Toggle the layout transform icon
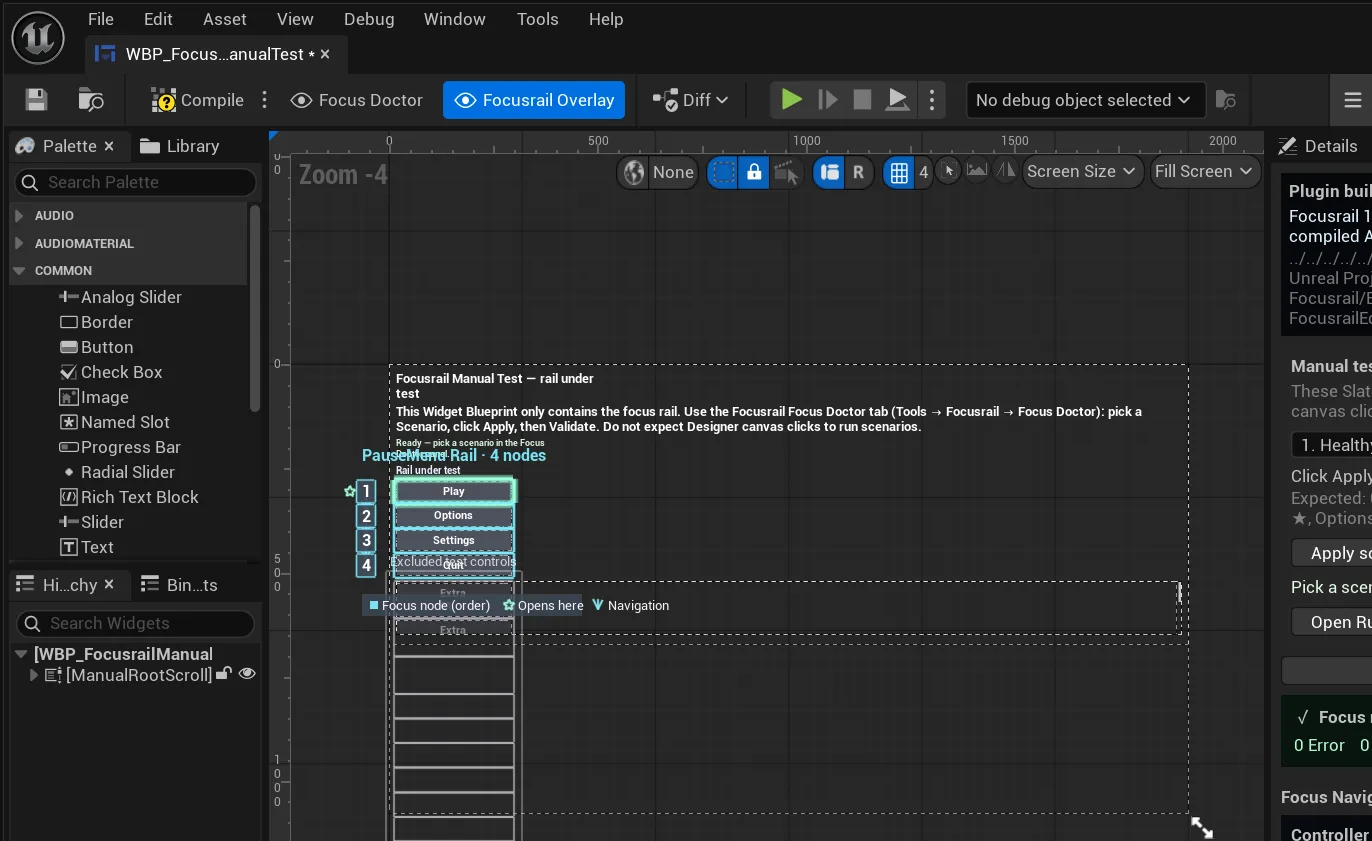1372x841 pixels. 829,172
